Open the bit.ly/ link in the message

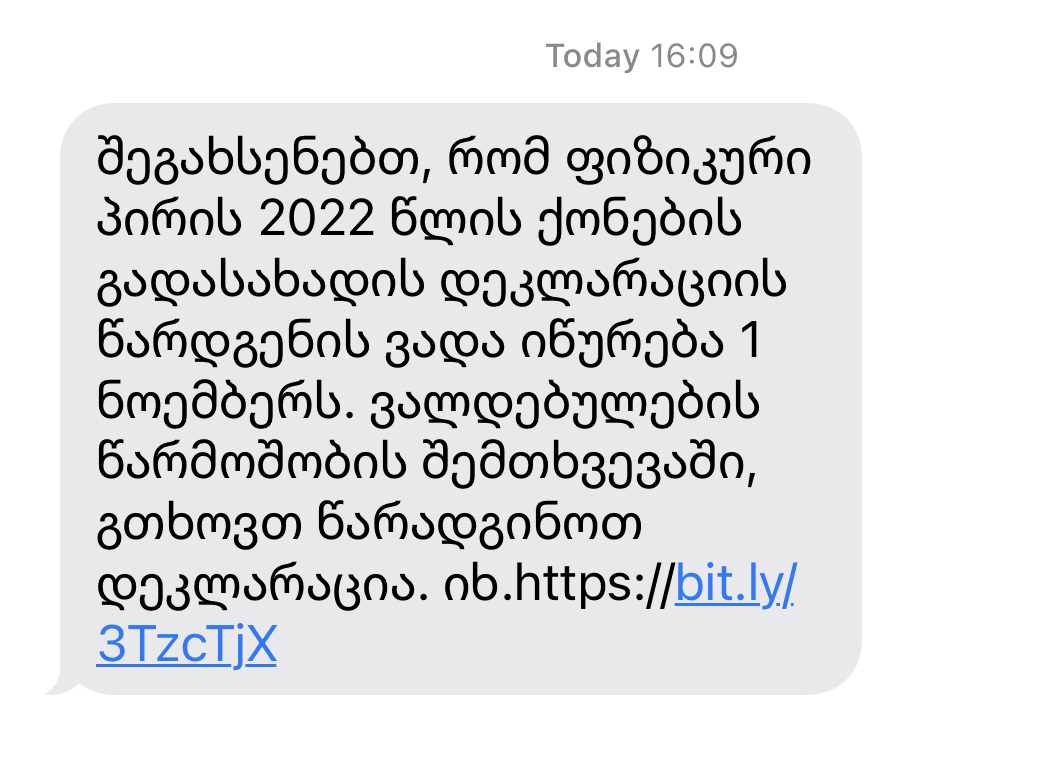(x=735, y=585)
